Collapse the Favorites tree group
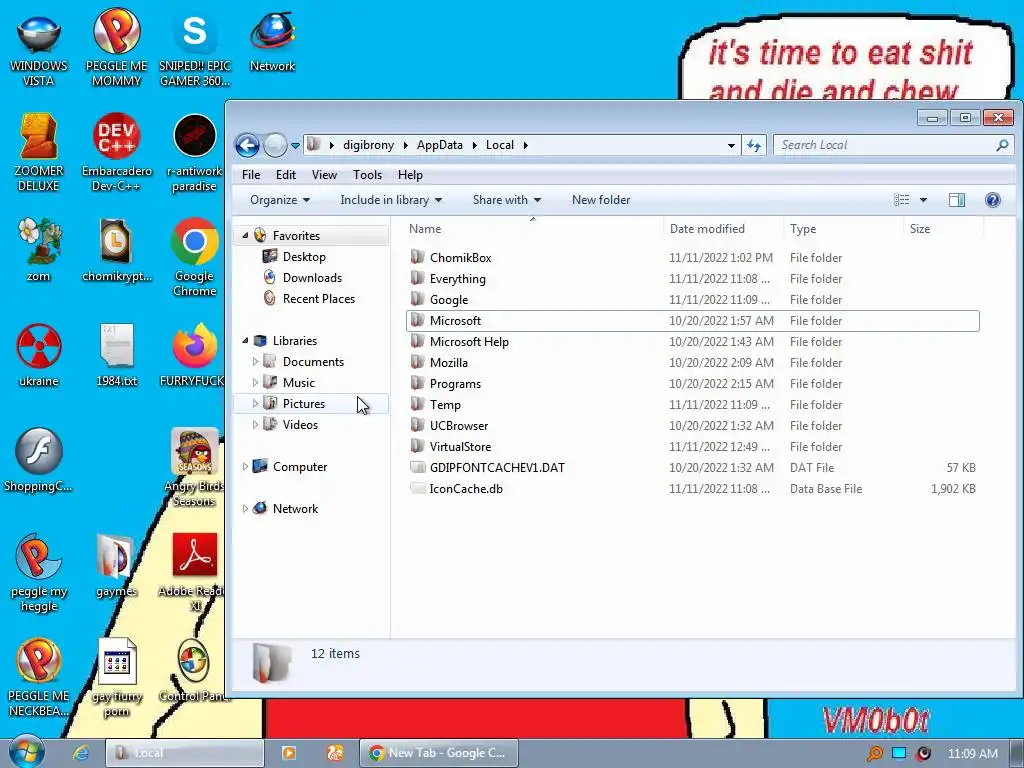This screenshot has width=1024, height=768. point(245,236)
